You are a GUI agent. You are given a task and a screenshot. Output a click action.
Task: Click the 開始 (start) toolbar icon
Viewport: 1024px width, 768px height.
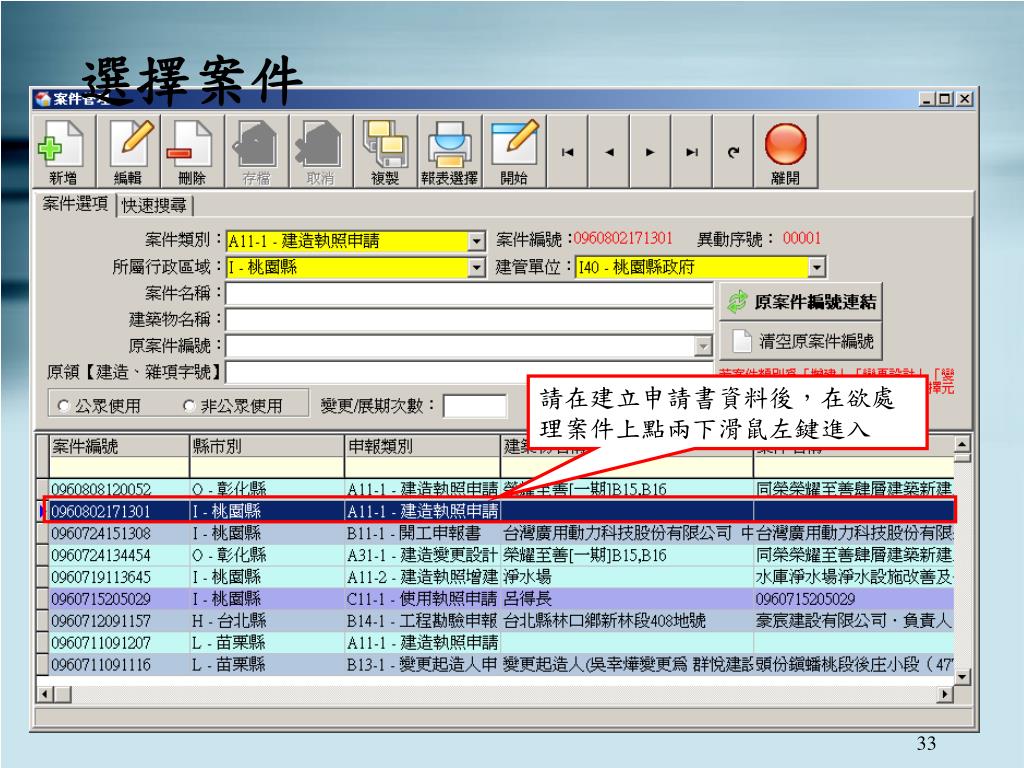click(514, 152)
